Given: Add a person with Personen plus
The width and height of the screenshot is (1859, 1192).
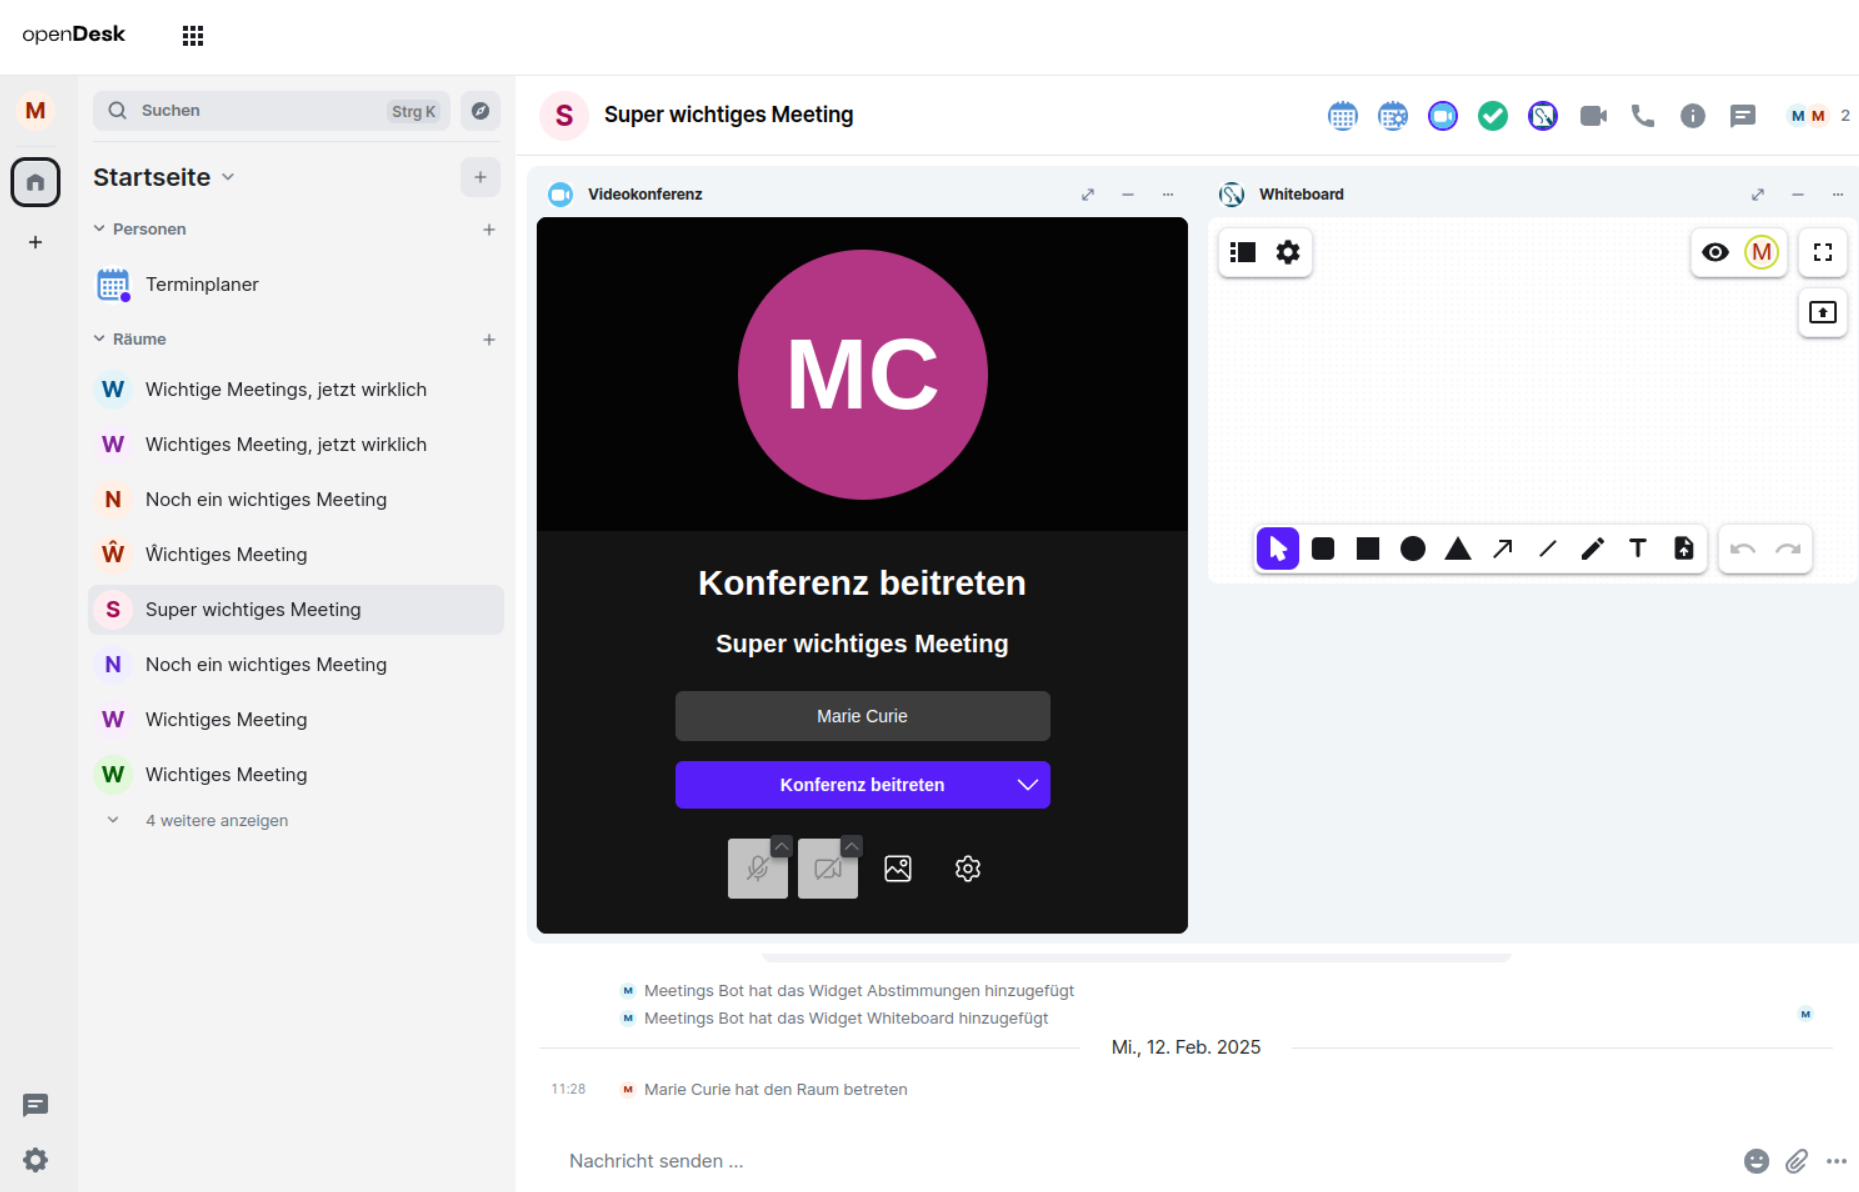Looking at the screenshot, I should pos(489,229).
